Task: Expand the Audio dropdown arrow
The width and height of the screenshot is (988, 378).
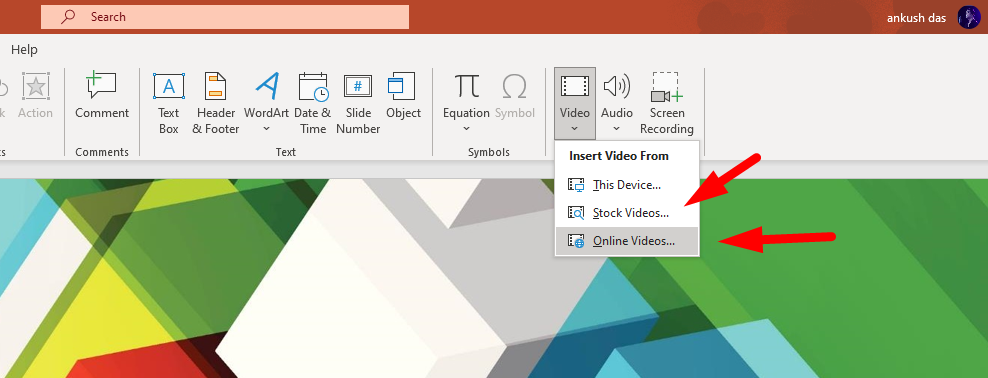Action: coord(617,129)
